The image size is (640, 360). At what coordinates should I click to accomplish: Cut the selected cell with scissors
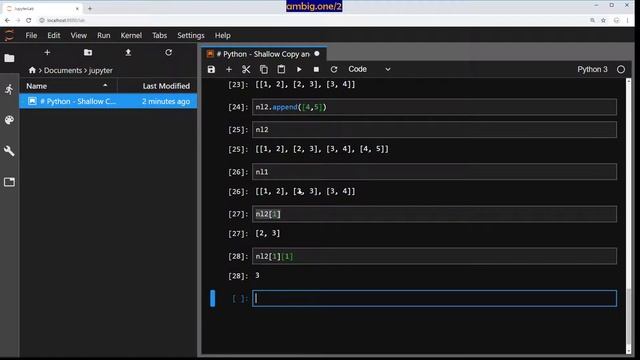tap(246, 69)
